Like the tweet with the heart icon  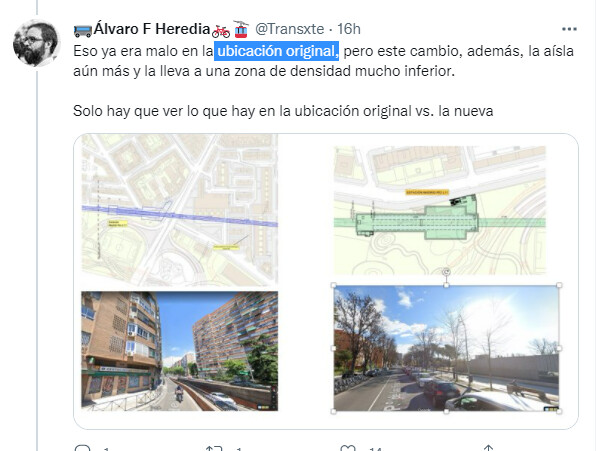[x=348, y=448]
